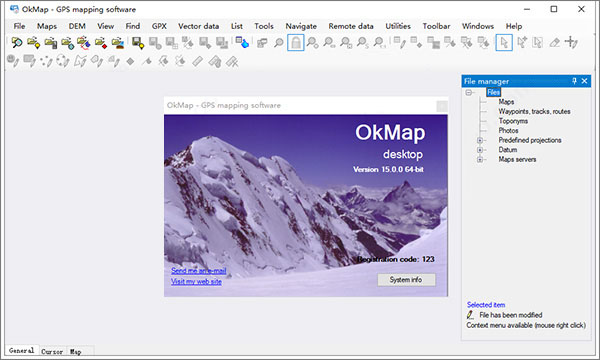This screenshot has height=360, width=600.
Task: Click the Visit my web site link
Action: point(196,281)
